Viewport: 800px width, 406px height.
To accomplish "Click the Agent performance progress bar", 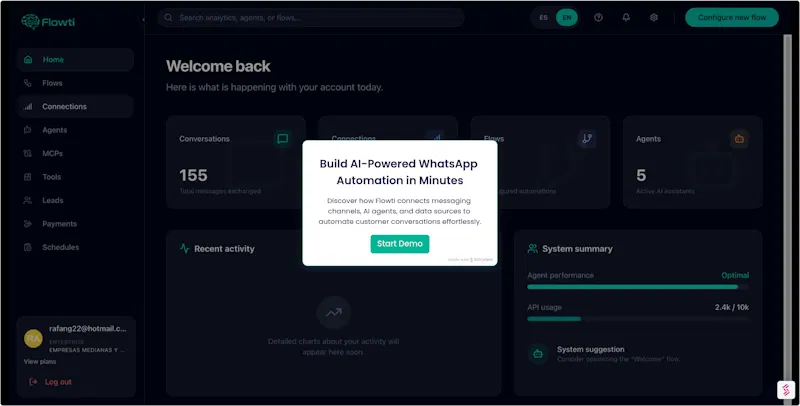I will pos(638,287).
